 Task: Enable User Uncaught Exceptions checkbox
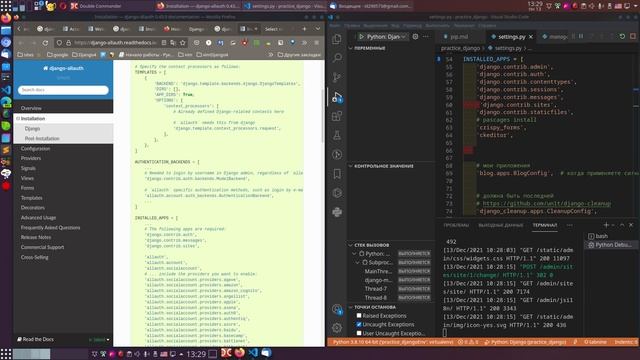(359, 333)
